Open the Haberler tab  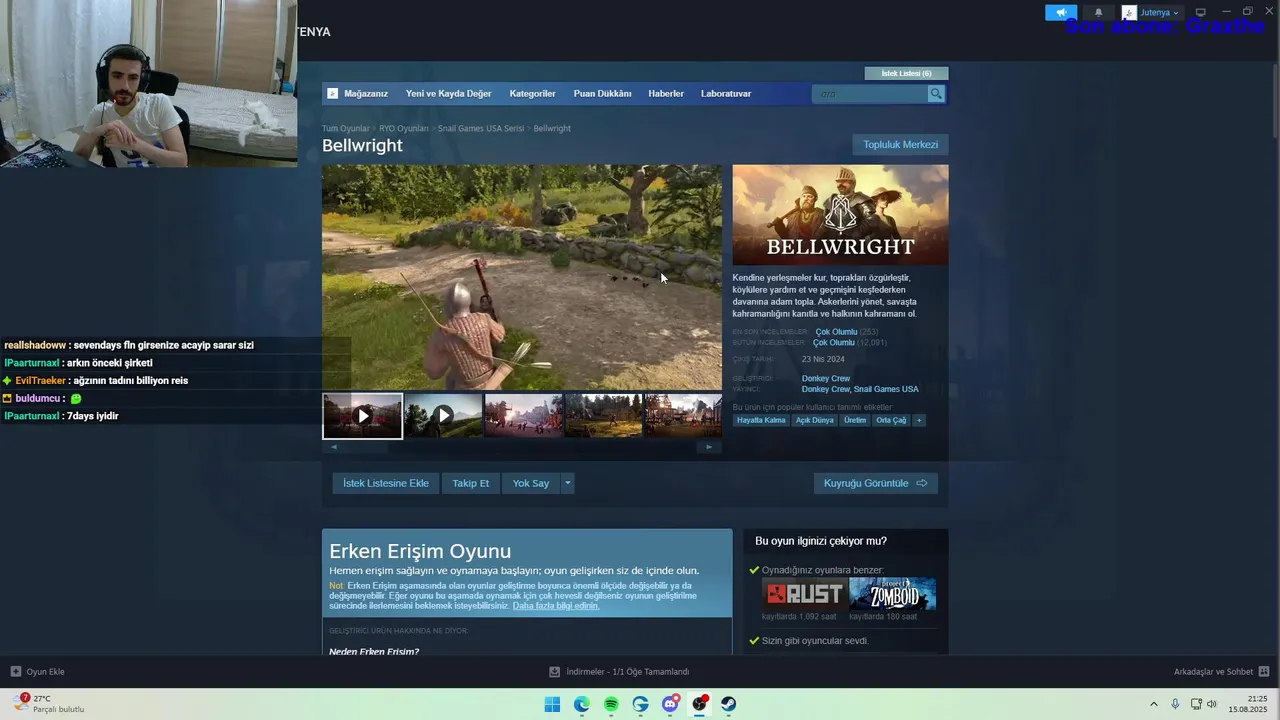pyautogui.click(x=666, y=94)
